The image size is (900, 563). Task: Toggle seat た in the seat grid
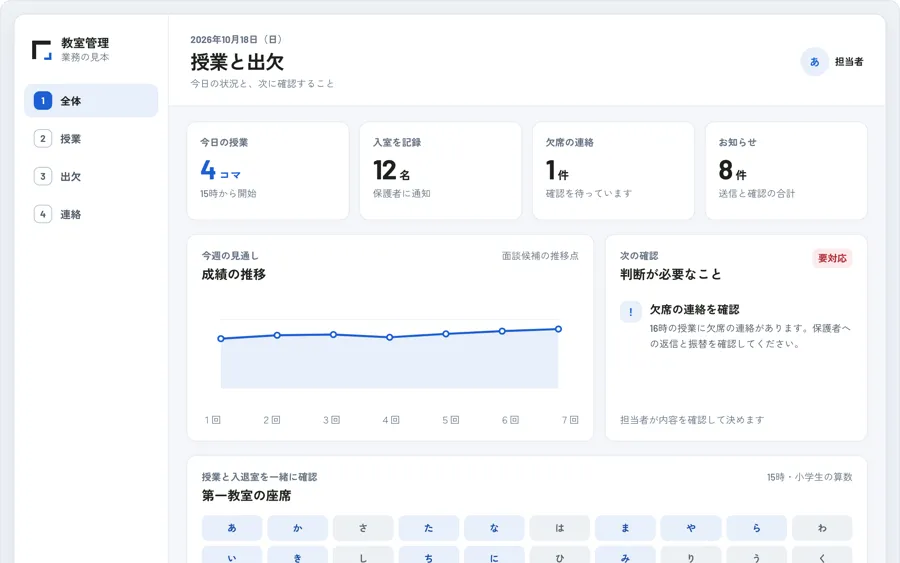(429, 528)
